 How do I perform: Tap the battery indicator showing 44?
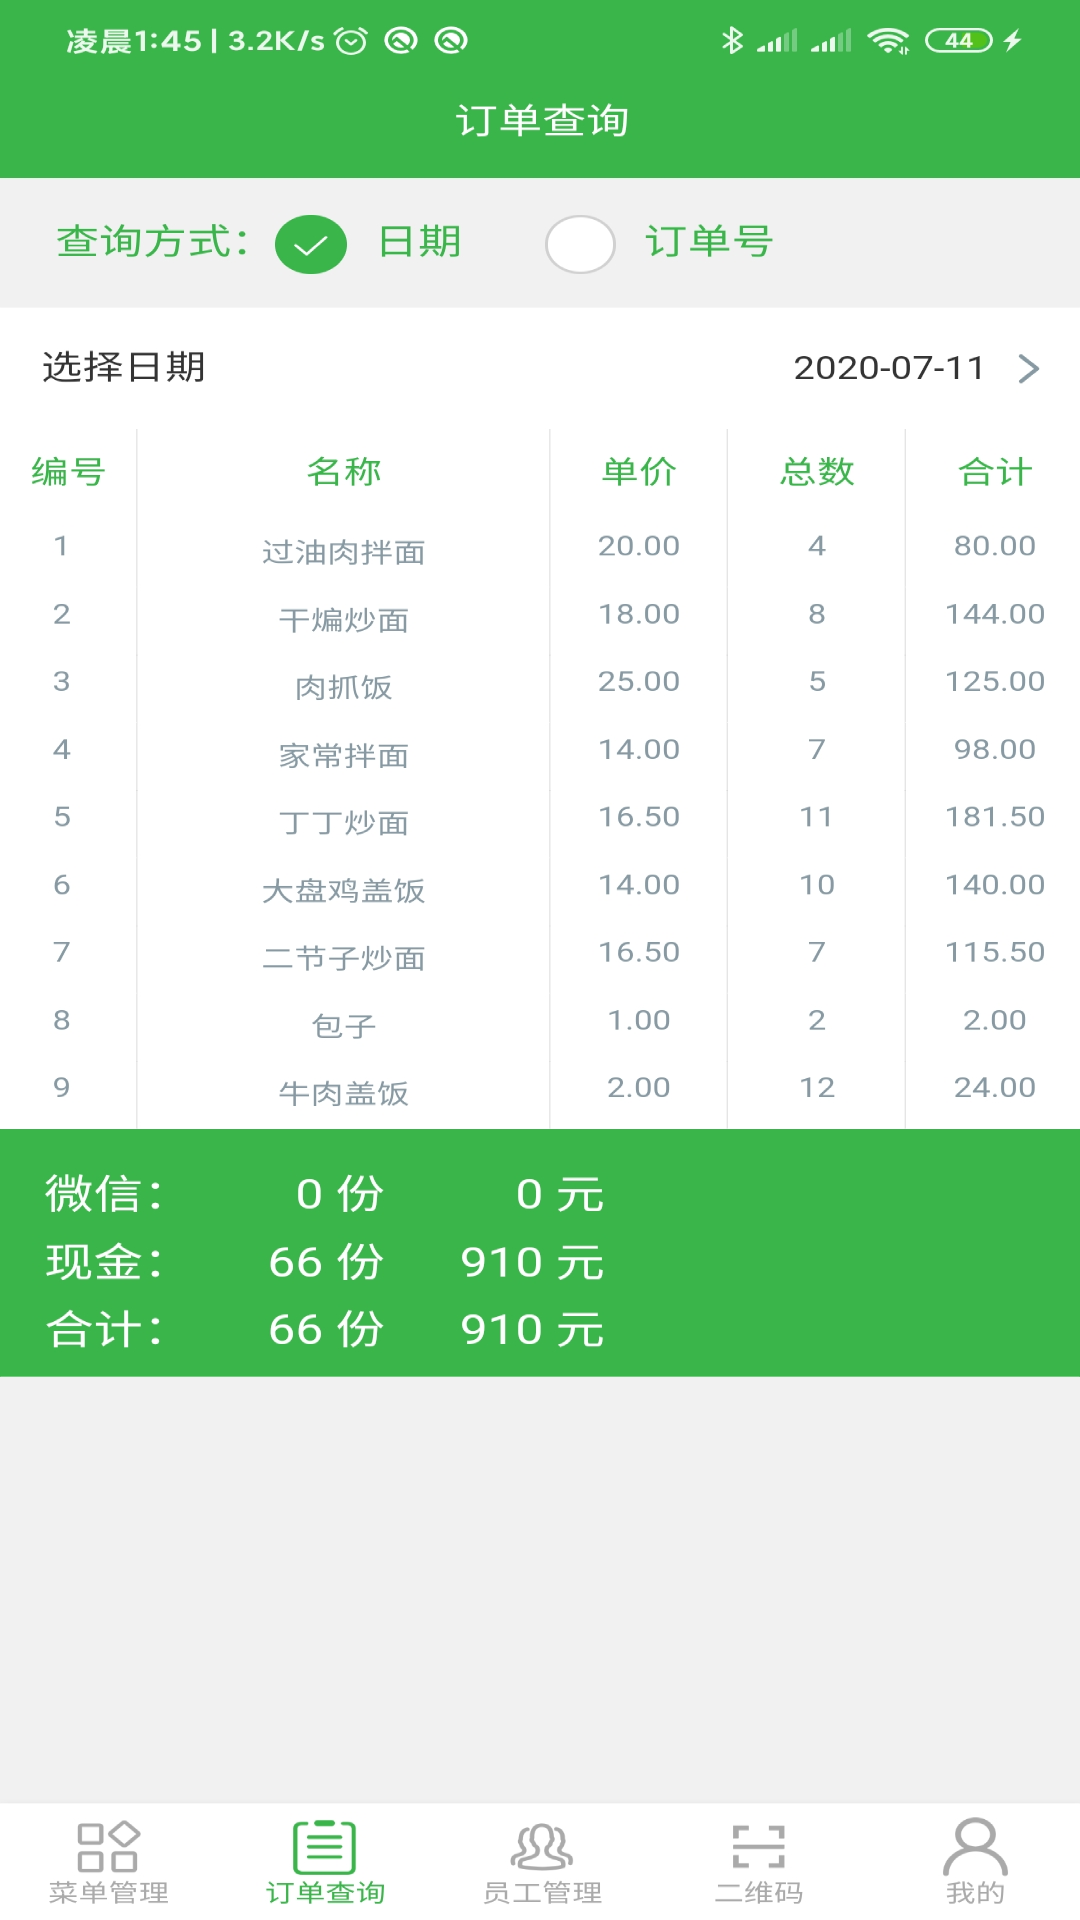pyautogui.click(x=958, y=40)
